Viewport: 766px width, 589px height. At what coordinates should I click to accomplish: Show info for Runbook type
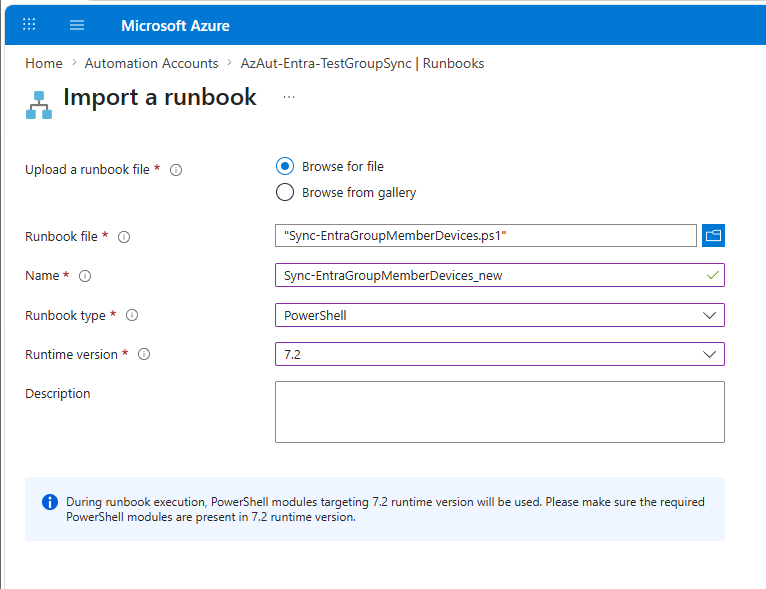tap(132, 315)
